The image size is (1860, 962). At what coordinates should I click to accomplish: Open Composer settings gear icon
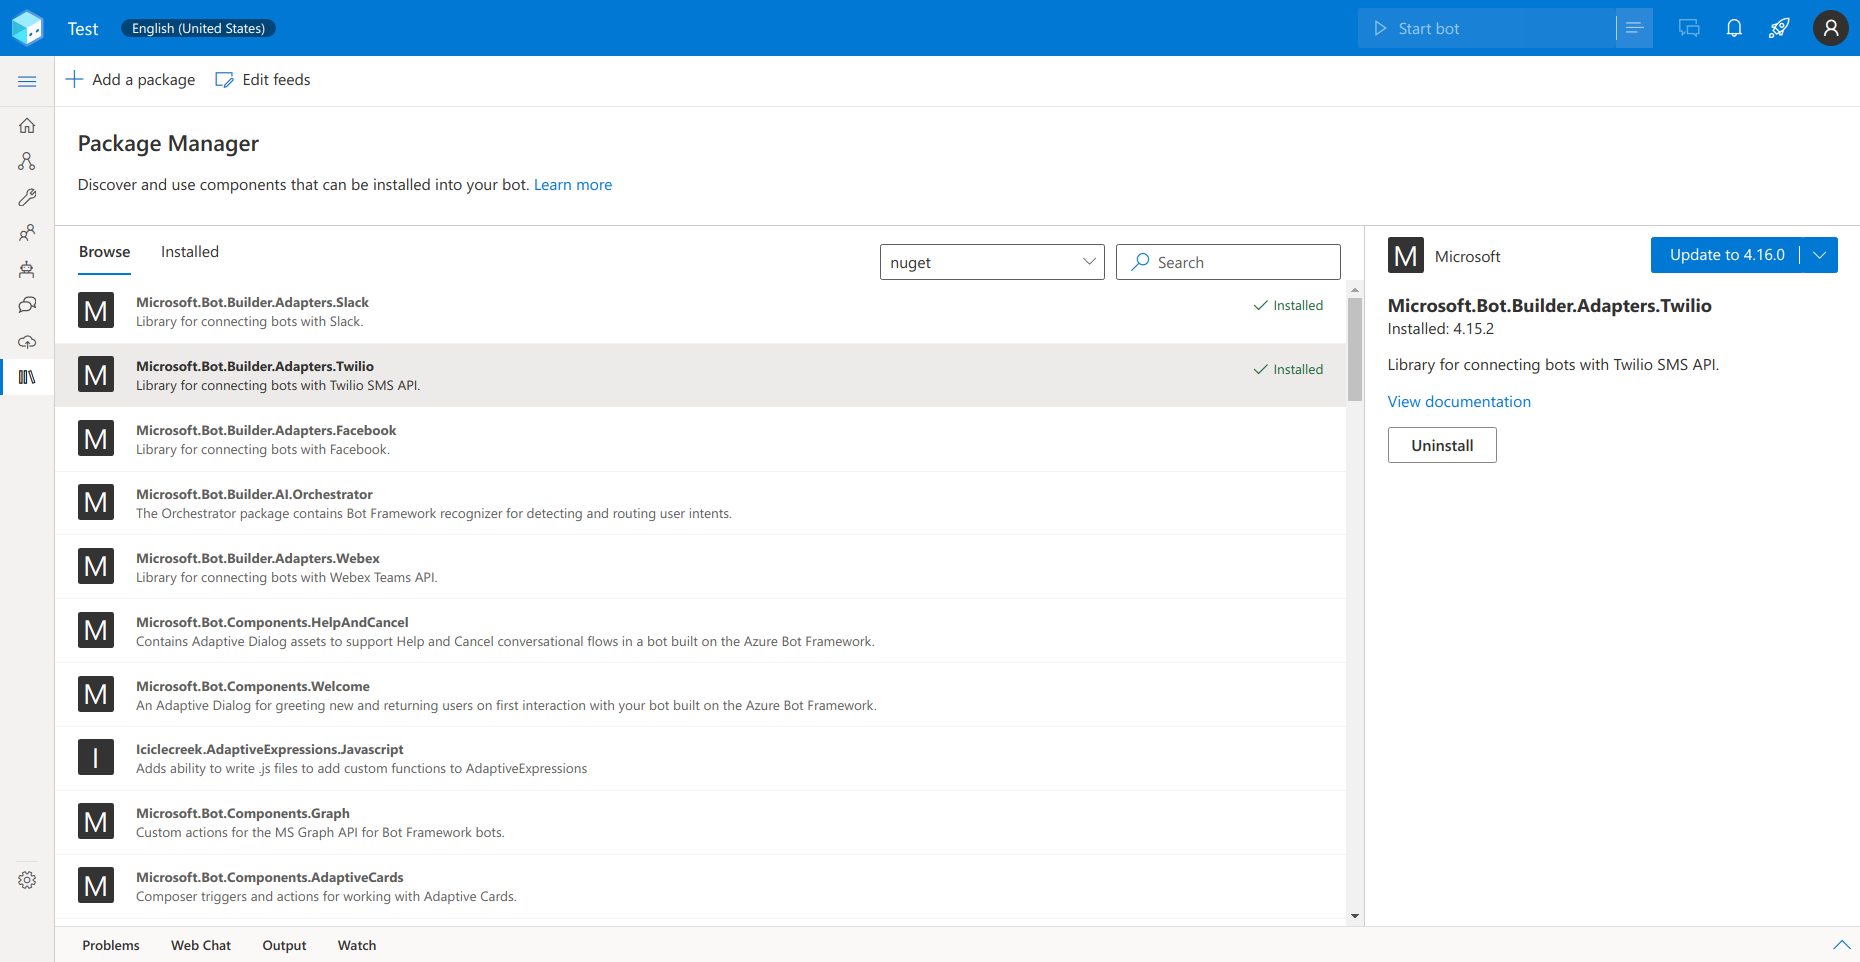[27, 880]
